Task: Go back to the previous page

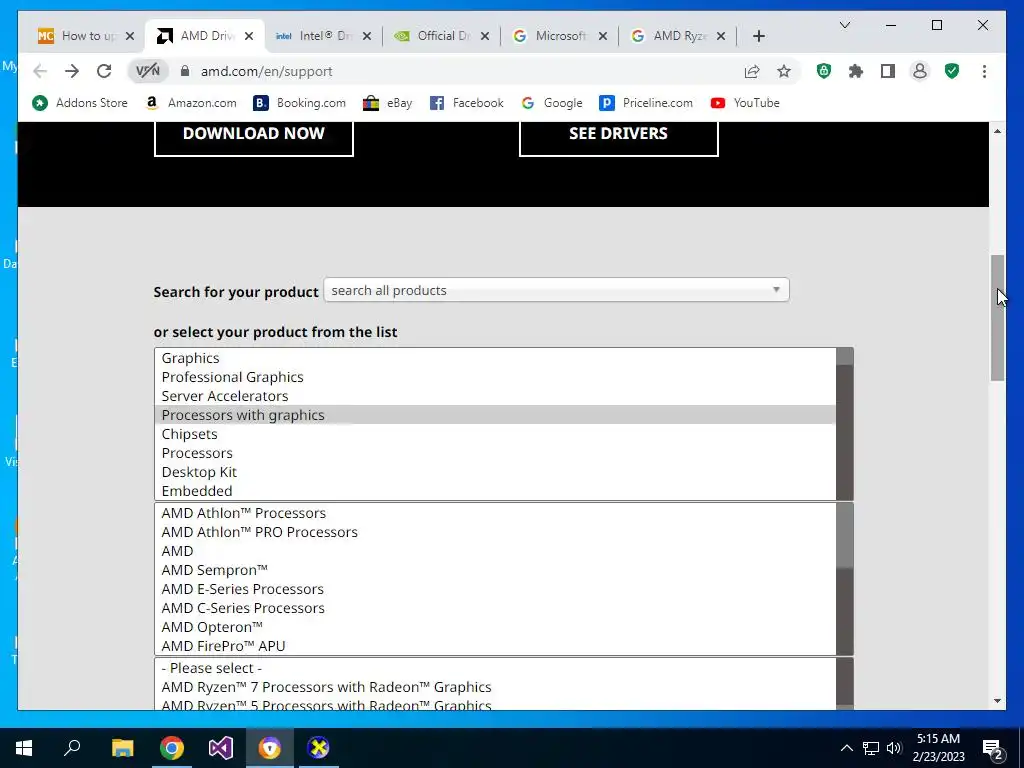Action: click(40, 71)
